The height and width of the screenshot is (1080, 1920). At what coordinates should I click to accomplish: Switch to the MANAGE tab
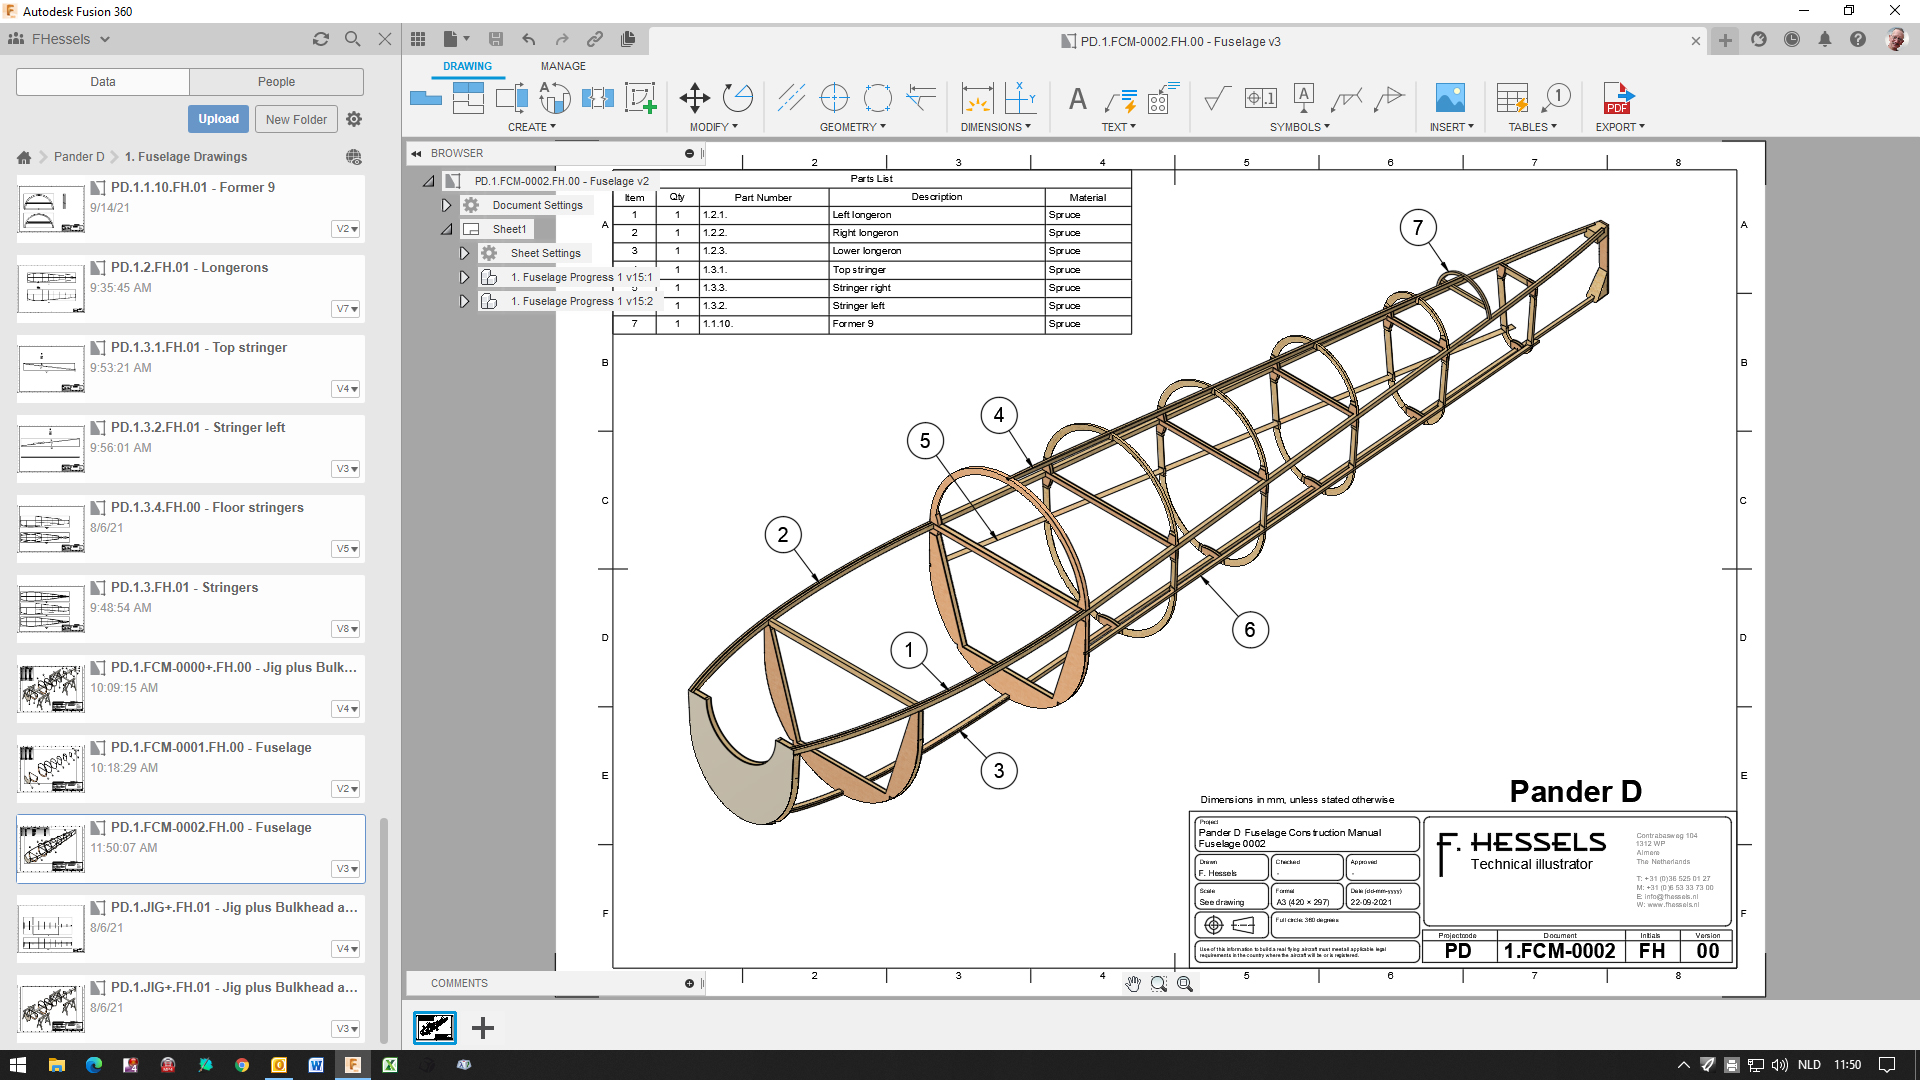[563, 66]
